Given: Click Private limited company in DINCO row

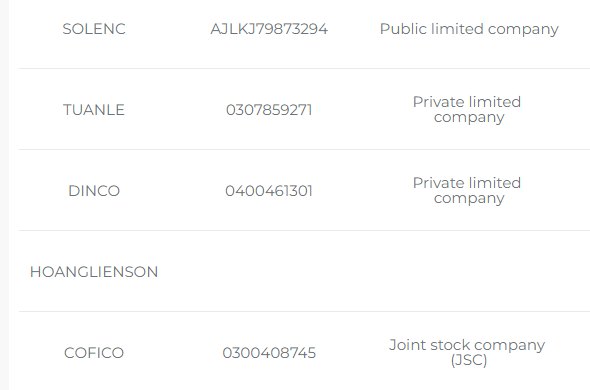Looking at the screenshot, I should point(467,190).
